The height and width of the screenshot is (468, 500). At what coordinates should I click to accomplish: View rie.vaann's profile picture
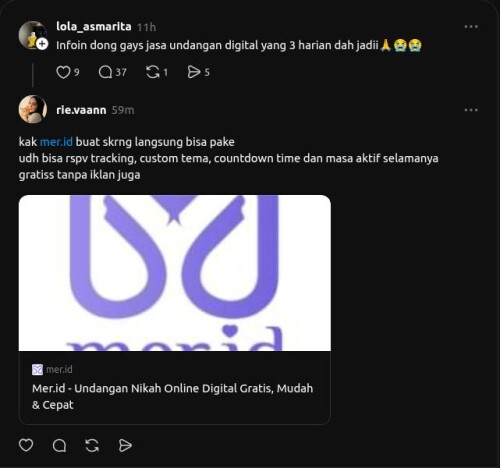point(33,109)
